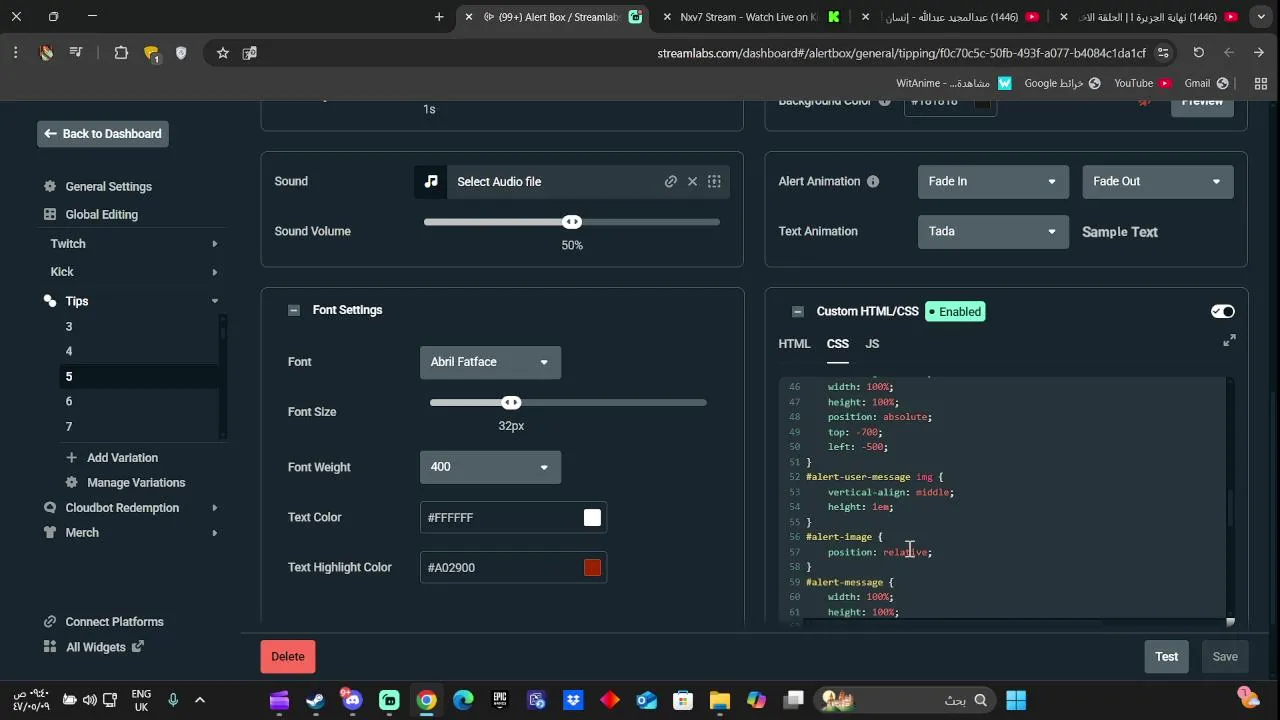Select Tips variation 6
This screenshot has width=1280, height=720.
click(x=69, y=401)
